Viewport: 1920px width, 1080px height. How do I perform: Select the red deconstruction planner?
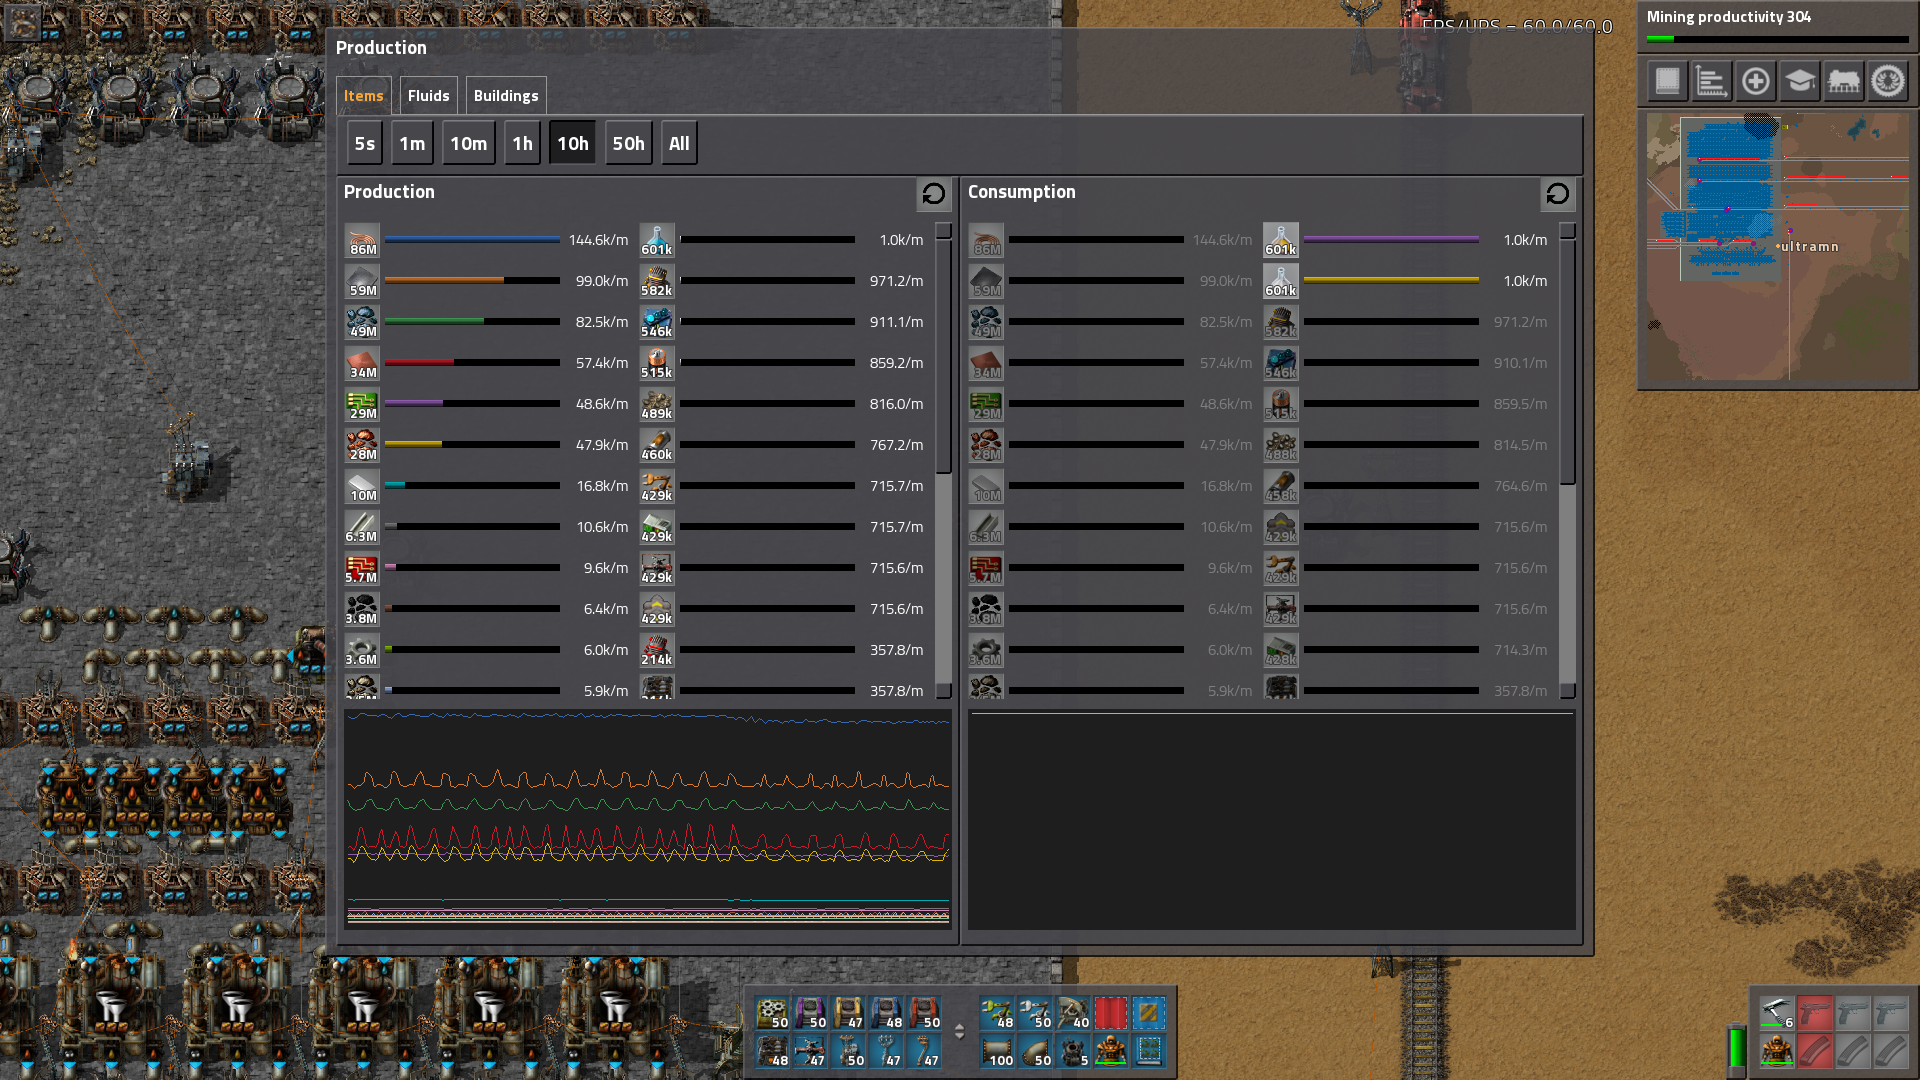(1111, 1013)
